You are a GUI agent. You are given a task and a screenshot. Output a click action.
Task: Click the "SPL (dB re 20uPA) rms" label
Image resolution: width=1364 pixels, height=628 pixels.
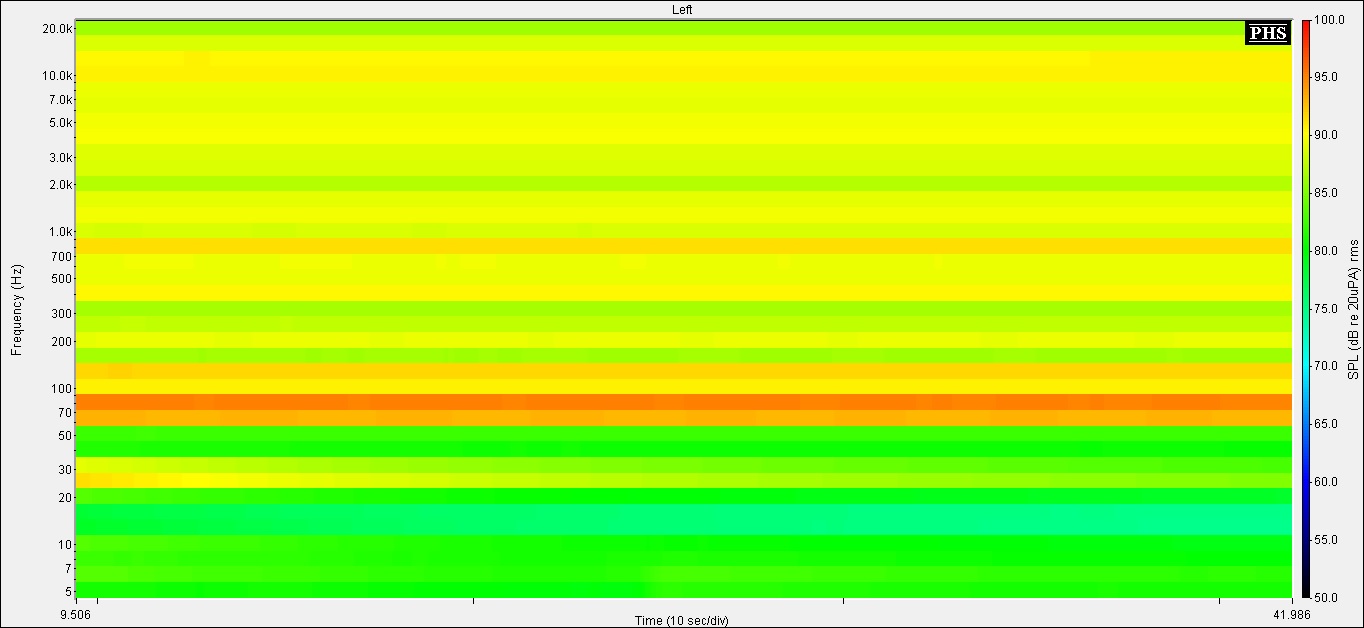coord(1354,309)
